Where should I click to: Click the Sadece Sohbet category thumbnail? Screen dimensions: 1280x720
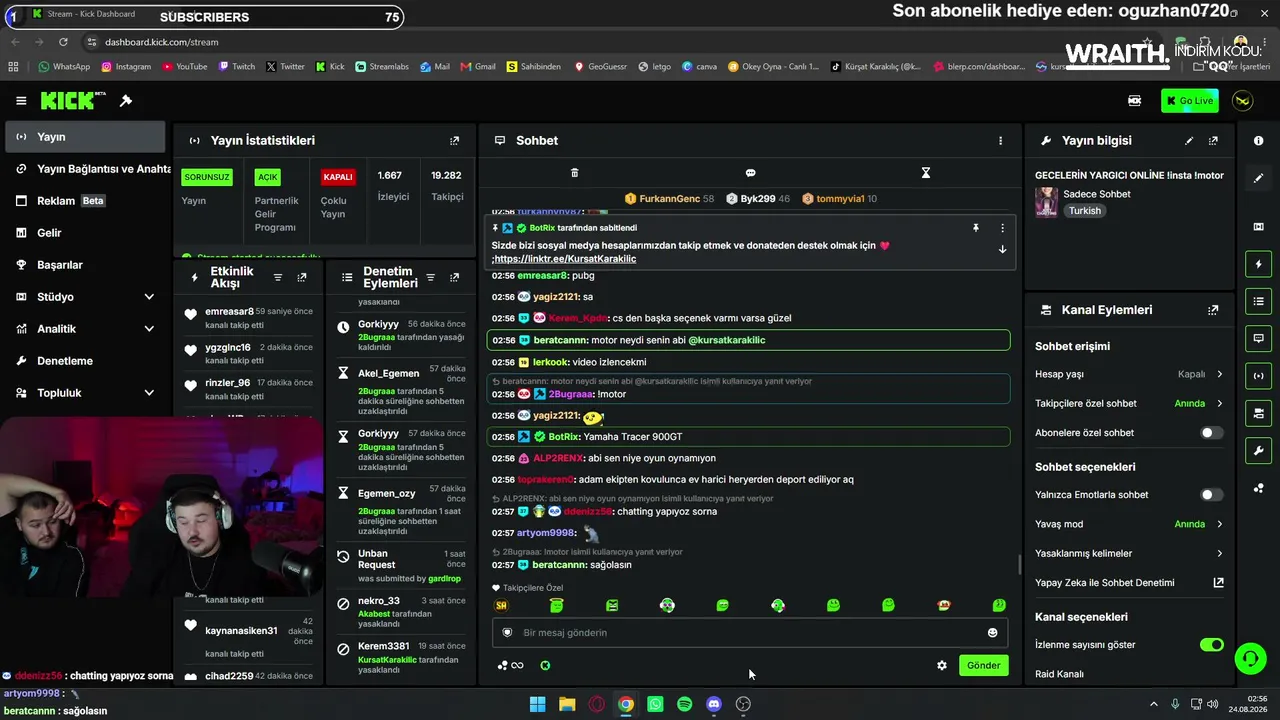(1046, 202)
